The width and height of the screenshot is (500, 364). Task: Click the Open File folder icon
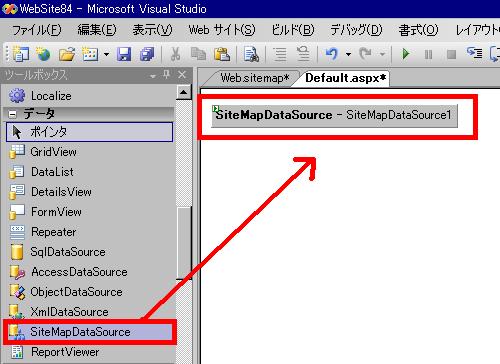click(x=67, y=54)
